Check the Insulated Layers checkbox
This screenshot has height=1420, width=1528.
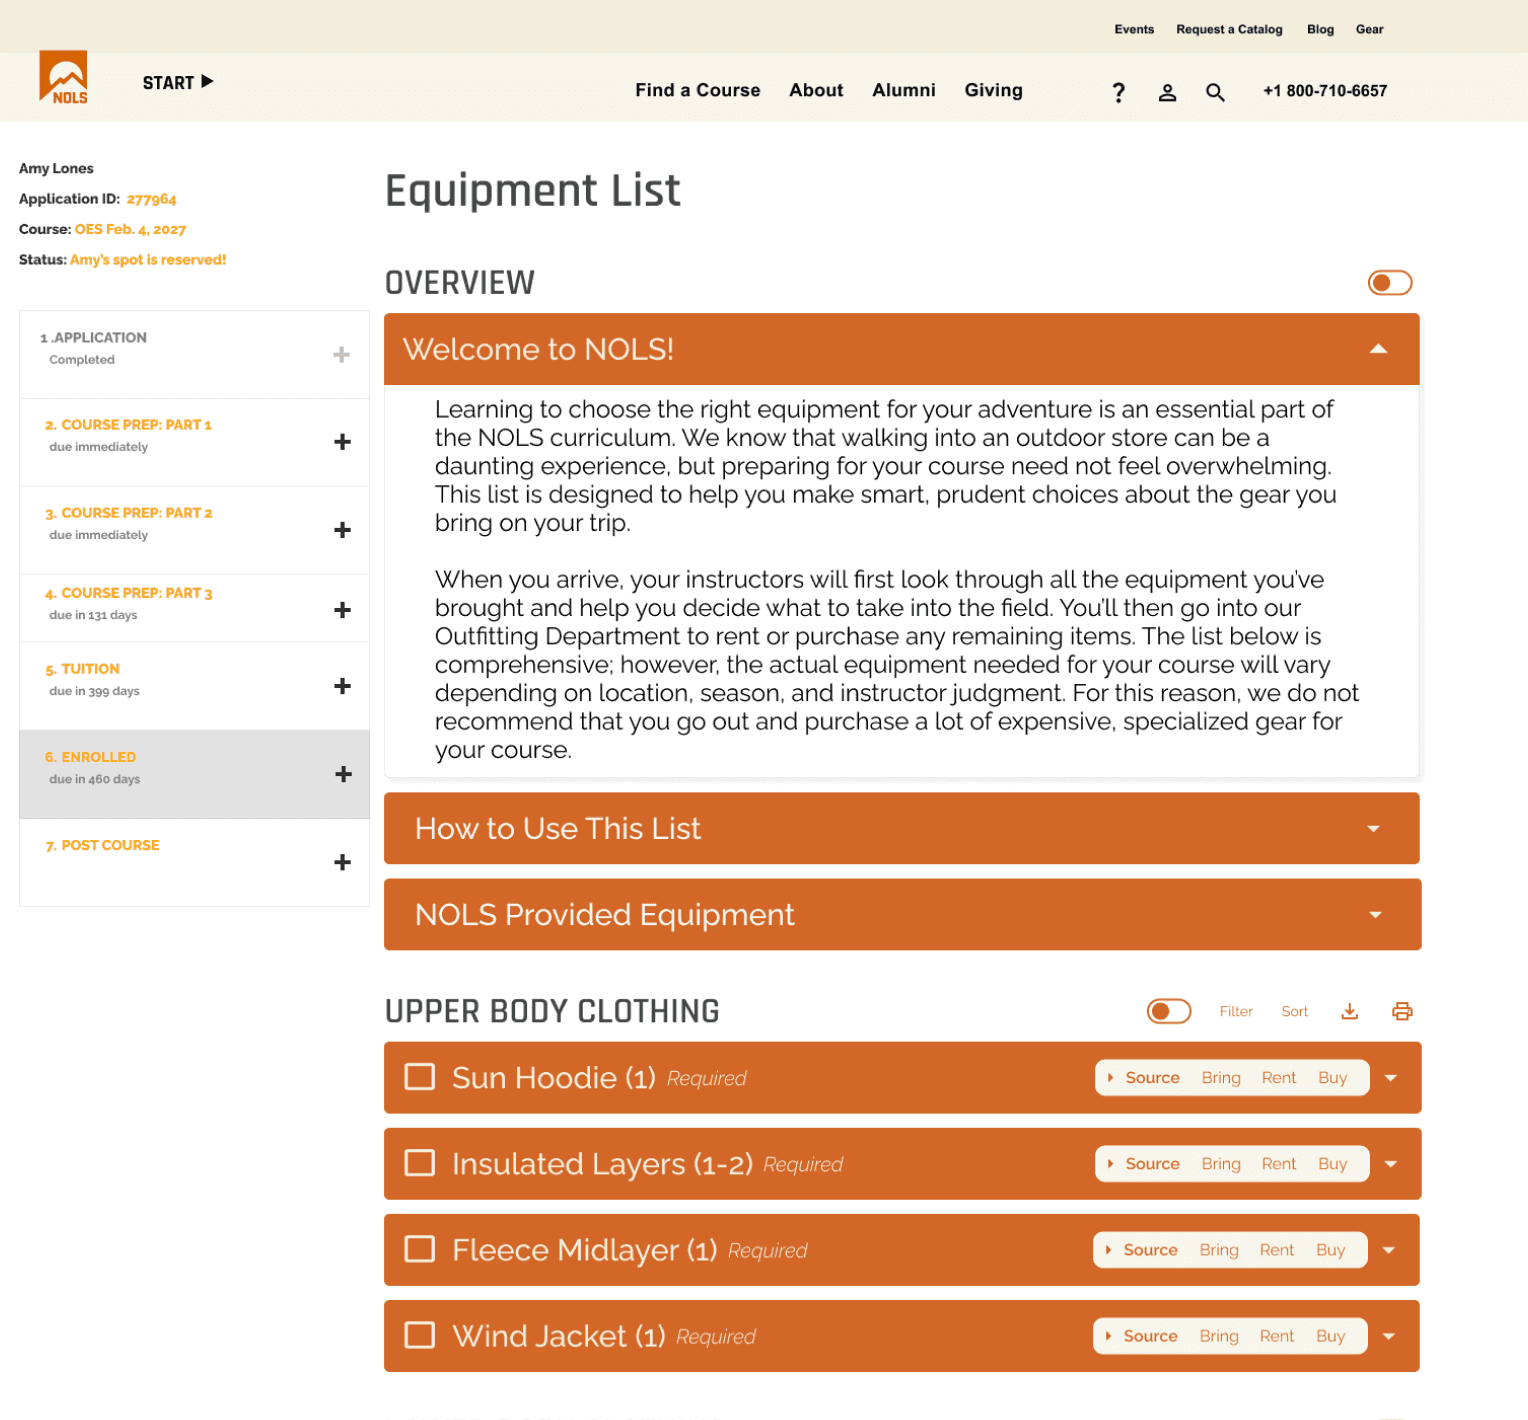(x=419, y=1163)
